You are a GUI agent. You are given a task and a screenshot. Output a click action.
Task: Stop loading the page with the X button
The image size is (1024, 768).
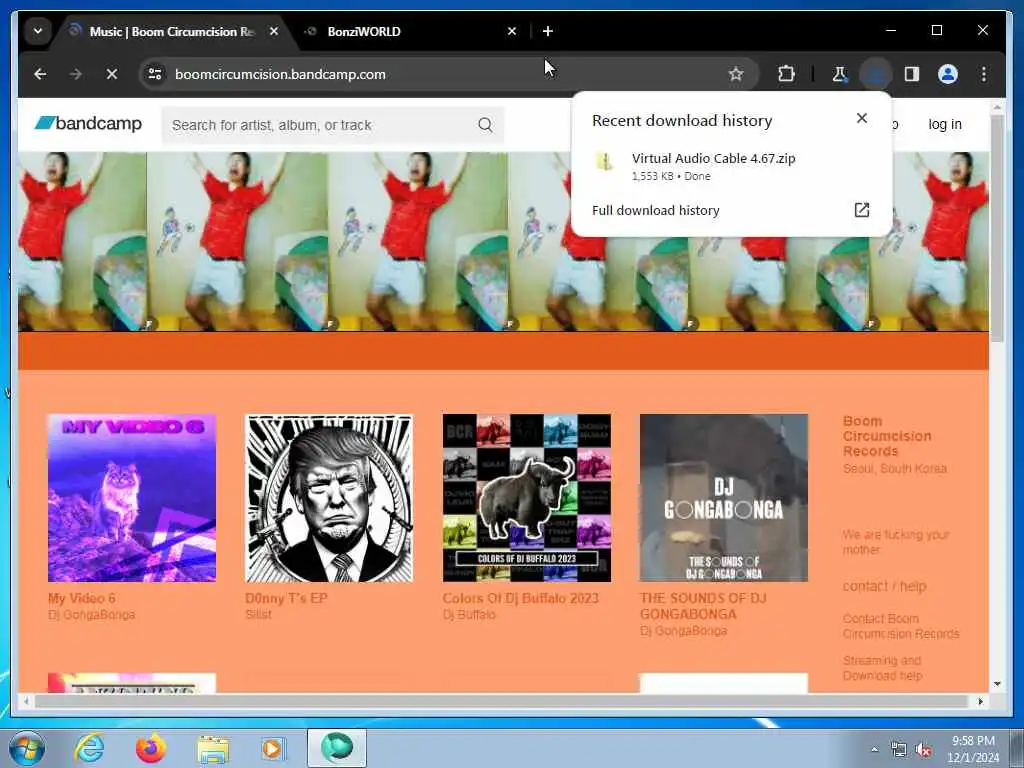click(x=112, y=74)
